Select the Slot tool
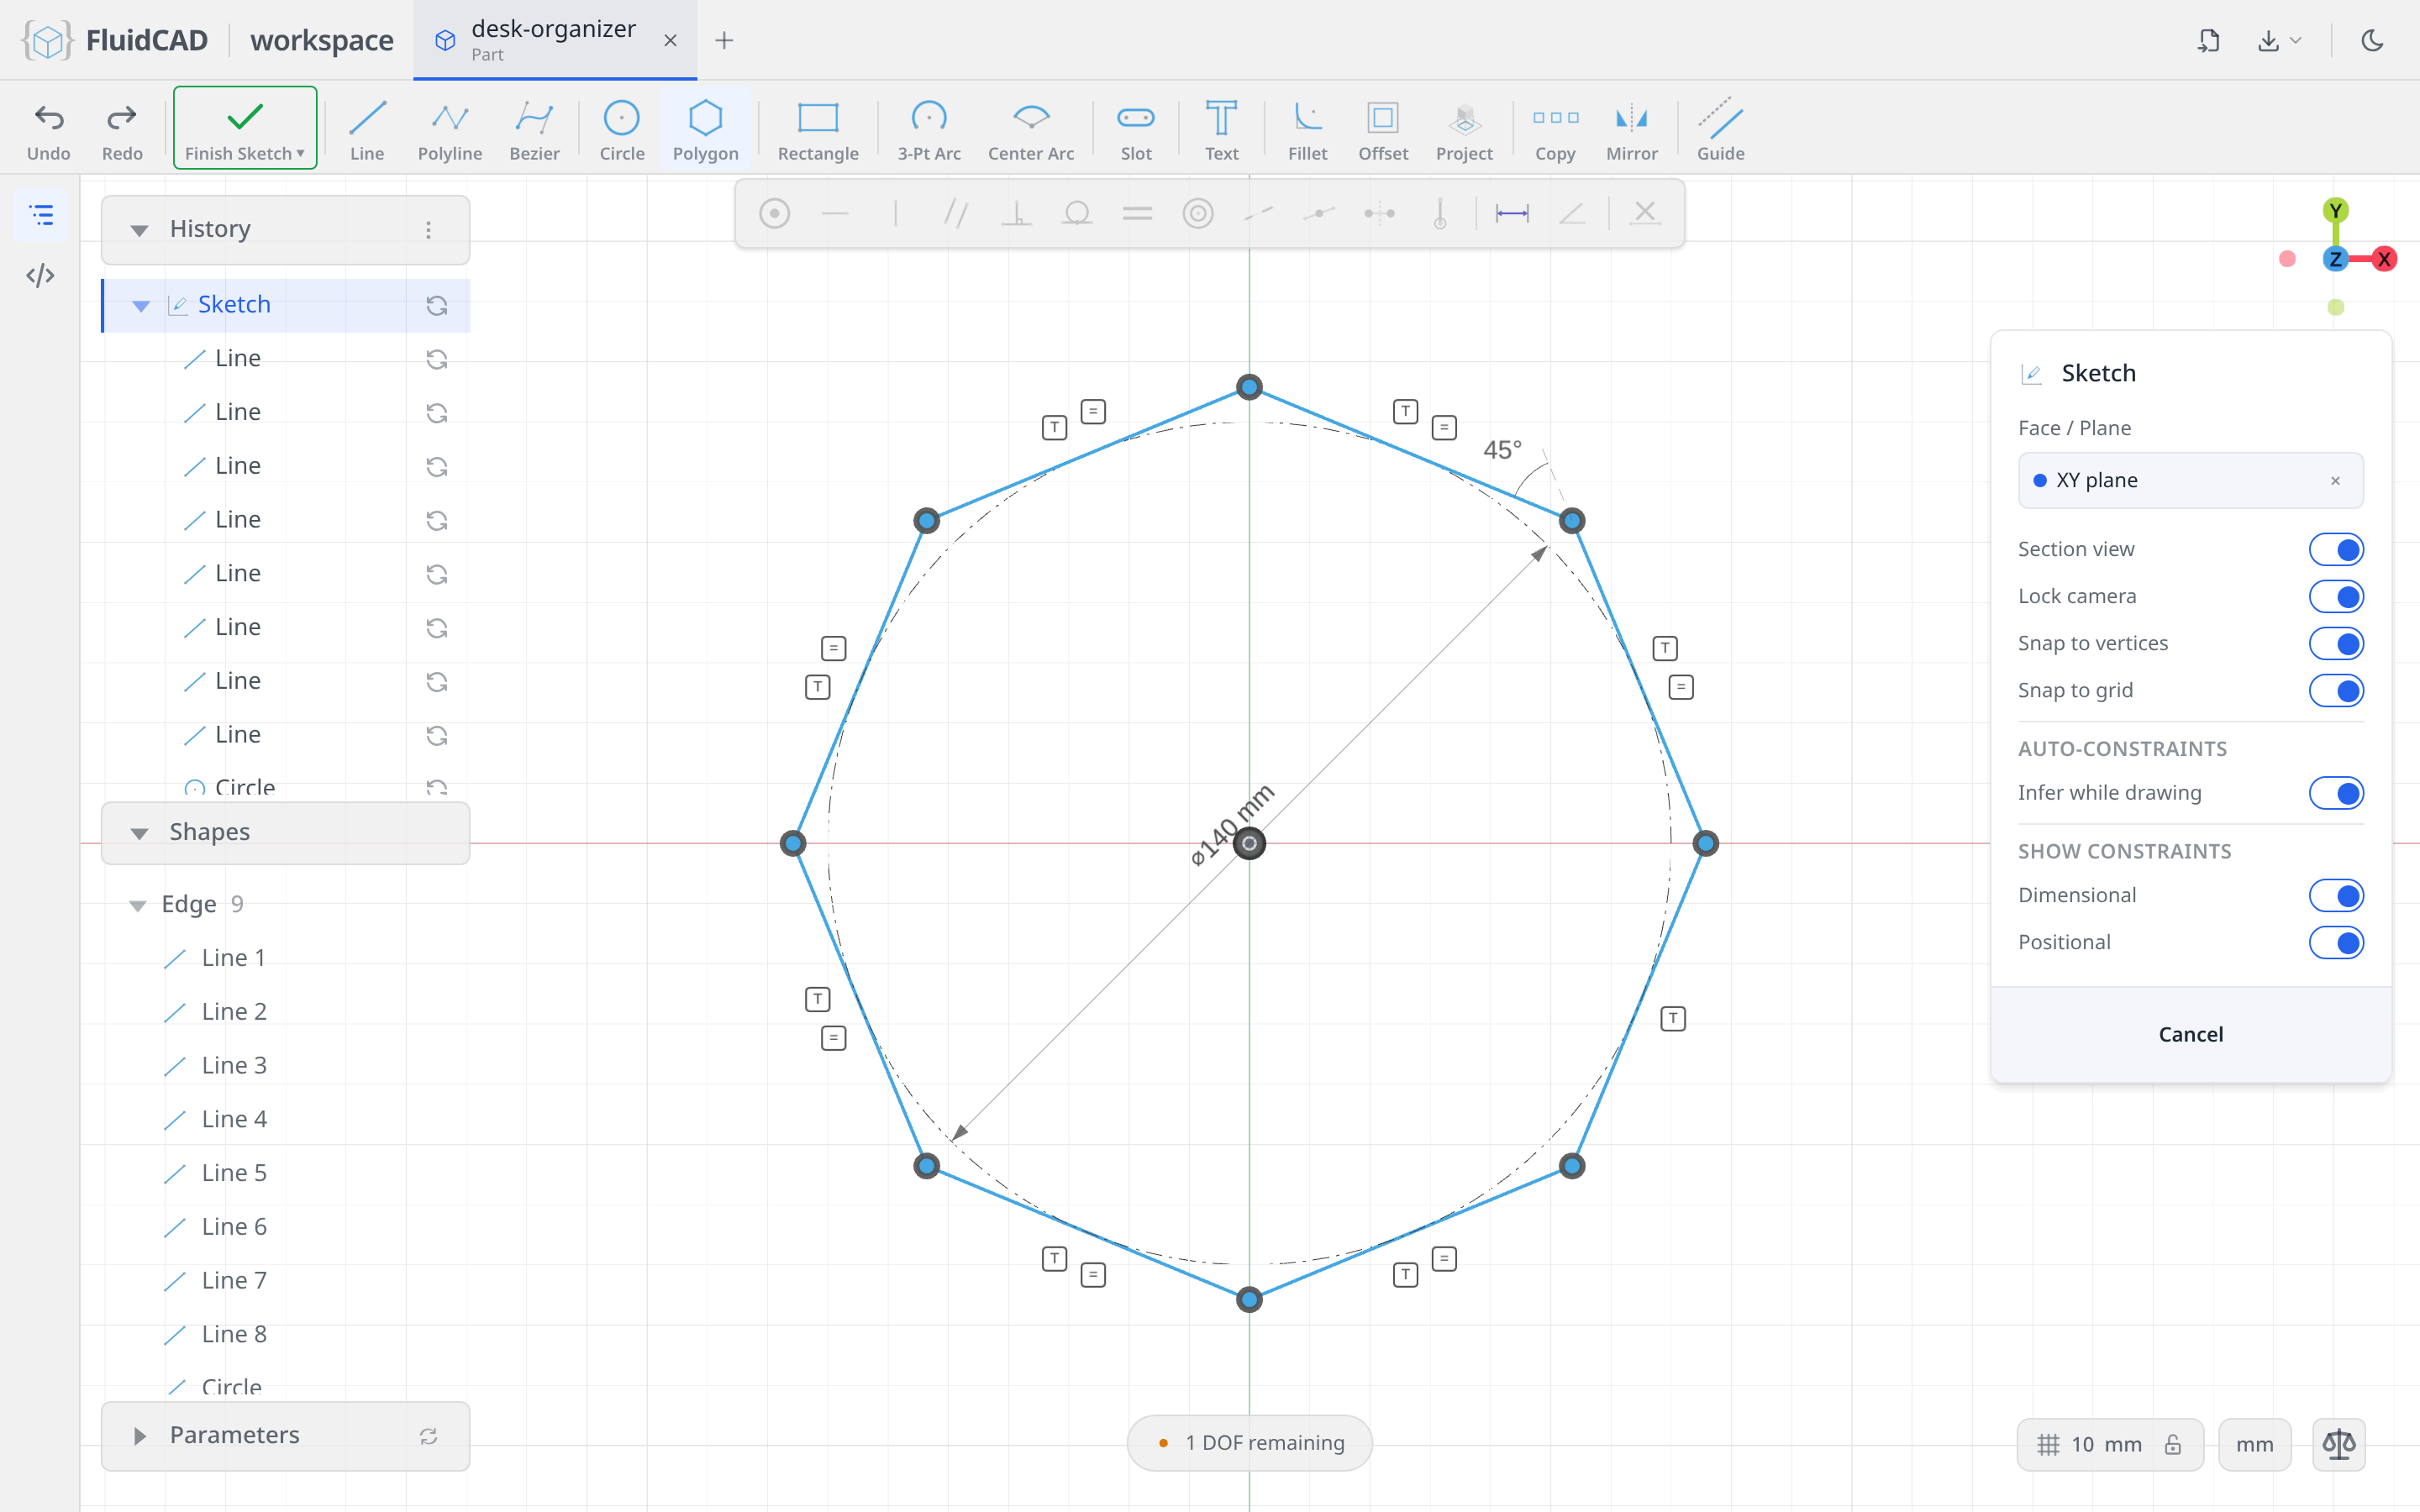Viewport: 2420px width, 1512px height. pos(1136,130)
